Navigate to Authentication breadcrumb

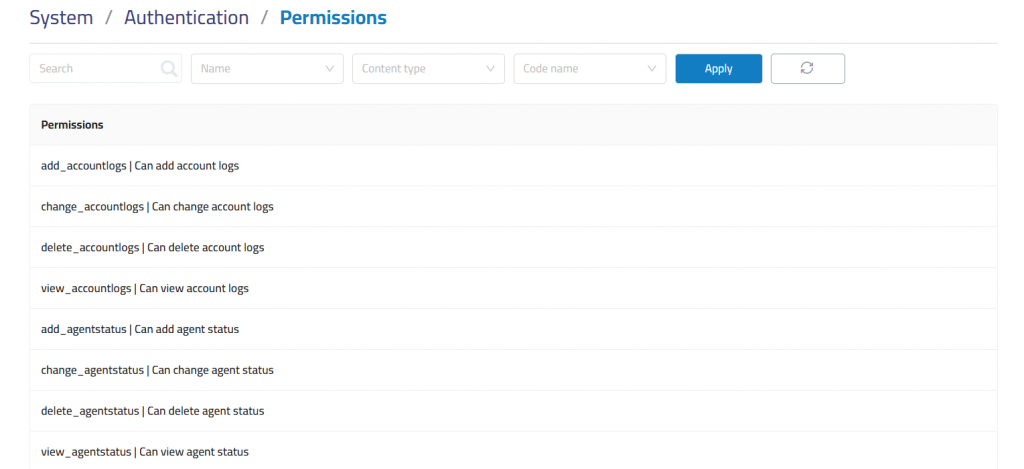point(186,18)
